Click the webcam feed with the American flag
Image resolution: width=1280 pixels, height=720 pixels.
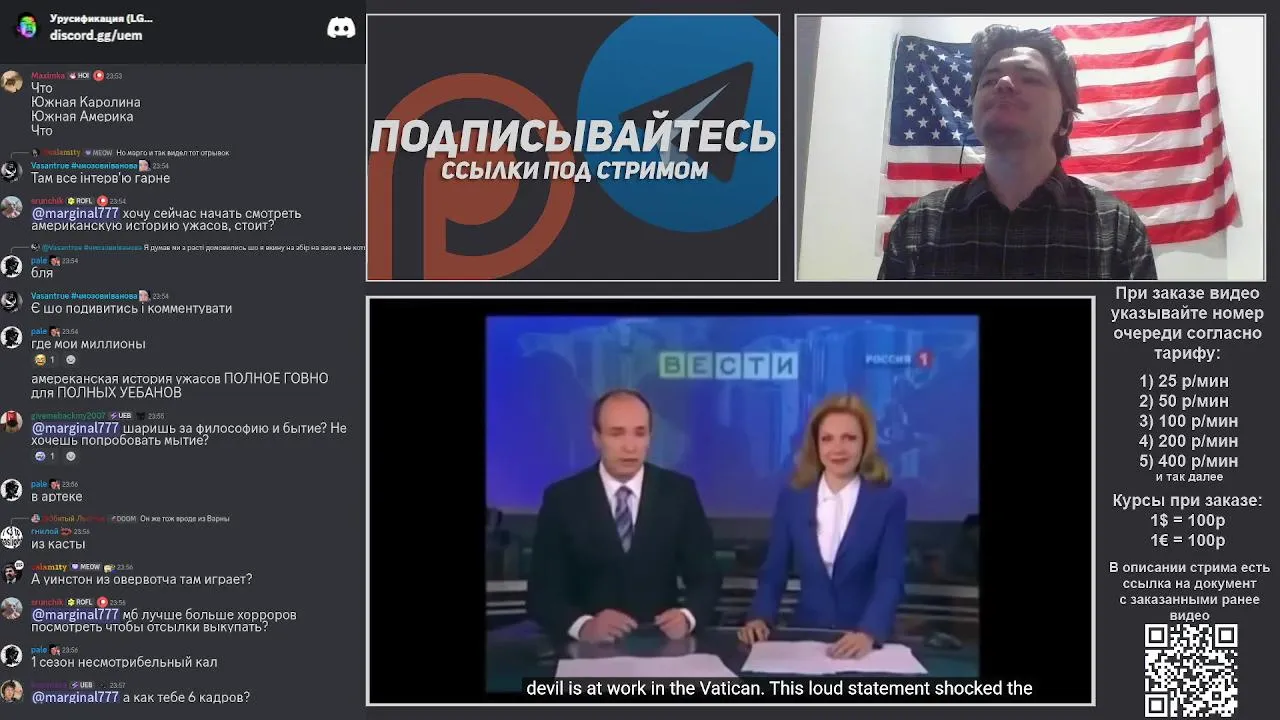1030,148
